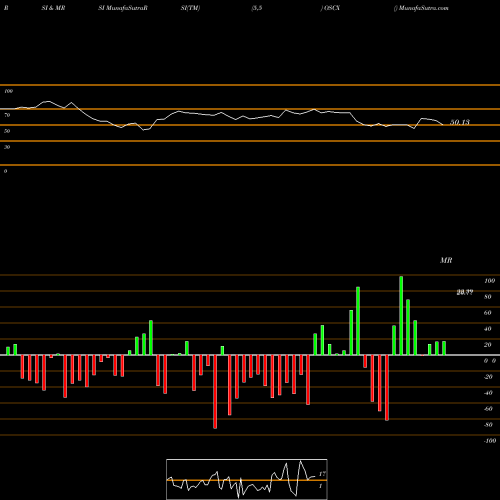Click the last green MR bar
The image size is (500, 500).
(x=444, y=348)
